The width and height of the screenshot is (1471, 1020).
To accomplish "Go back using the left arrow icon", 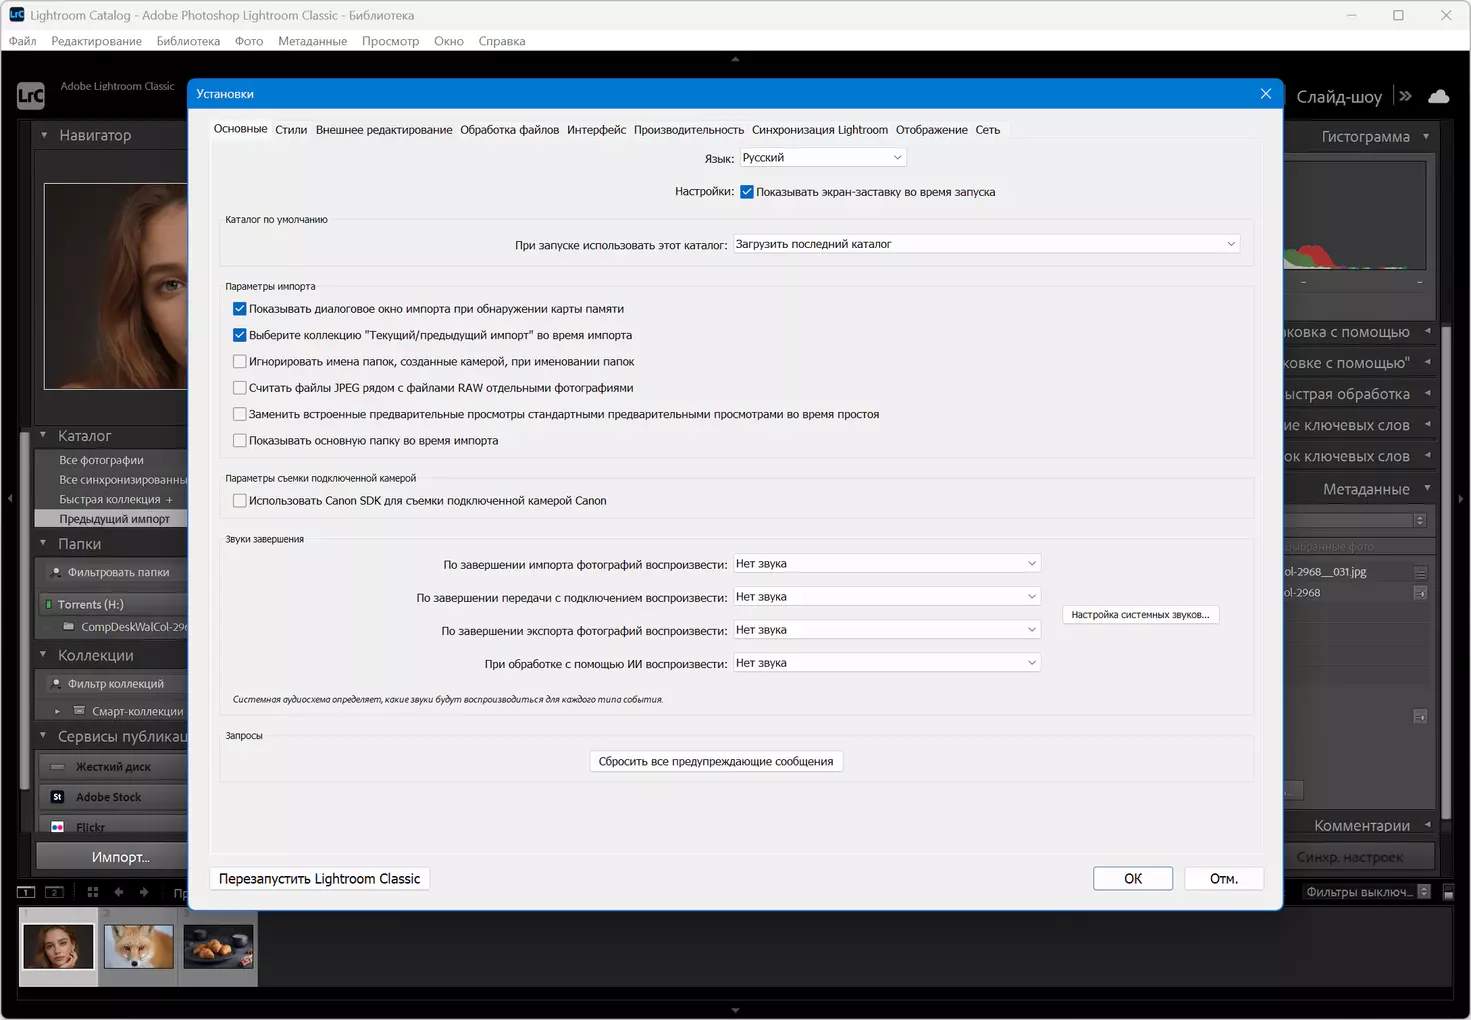I will 119,892.
